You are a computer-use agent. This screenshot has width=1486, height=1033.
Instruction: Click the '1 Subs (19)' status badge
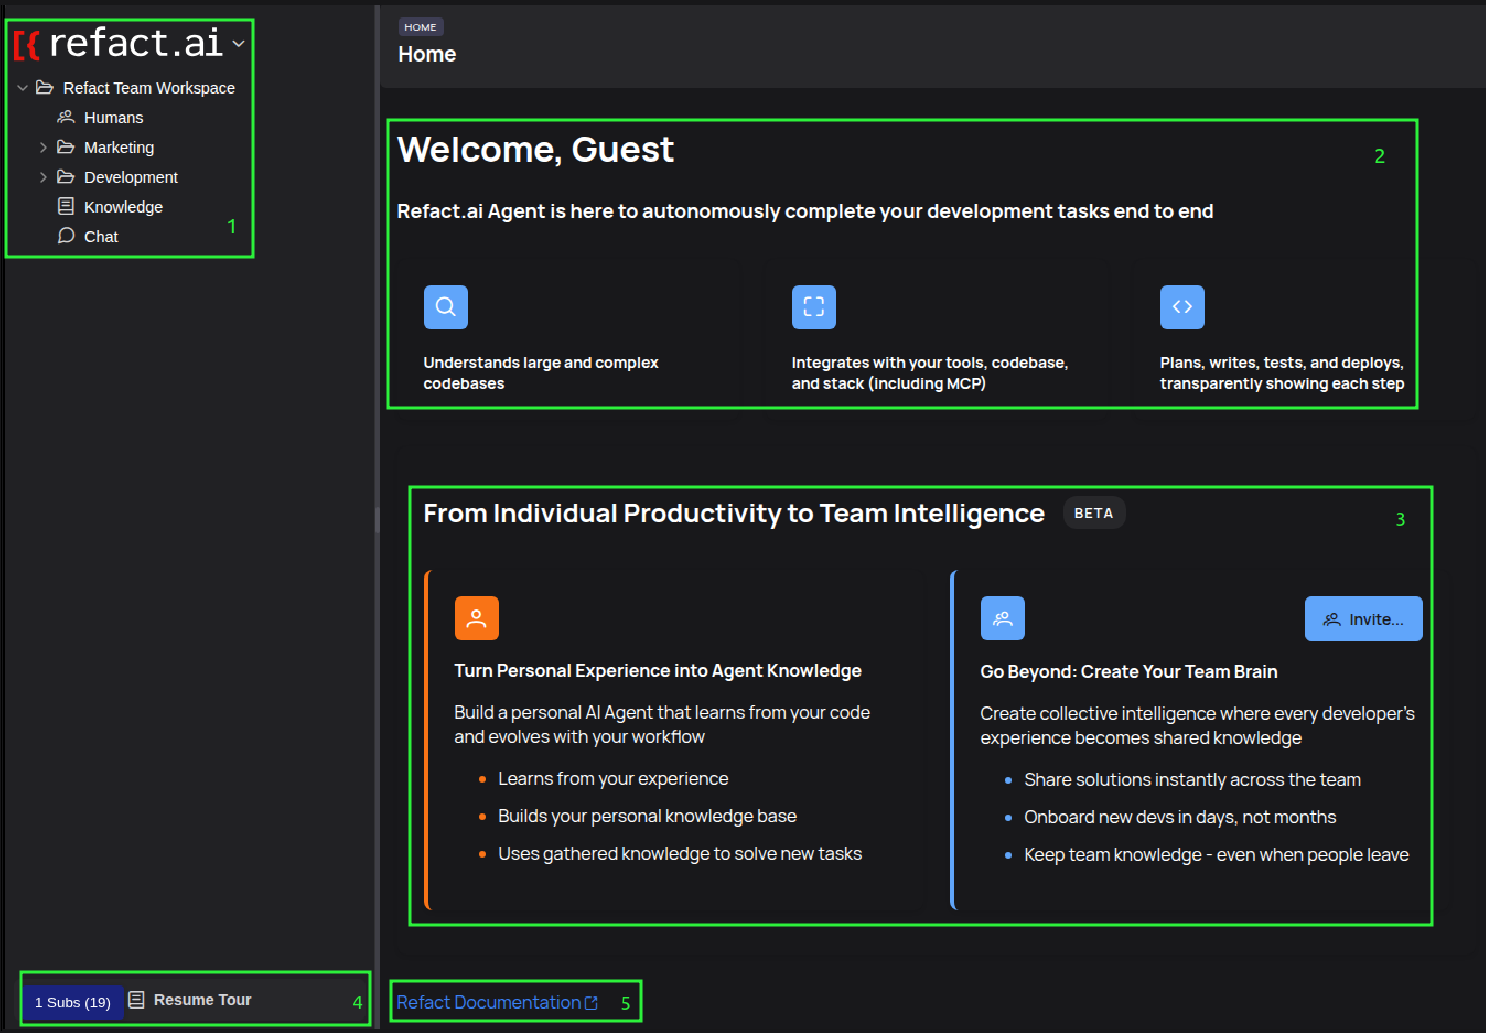pos(73,1002)
